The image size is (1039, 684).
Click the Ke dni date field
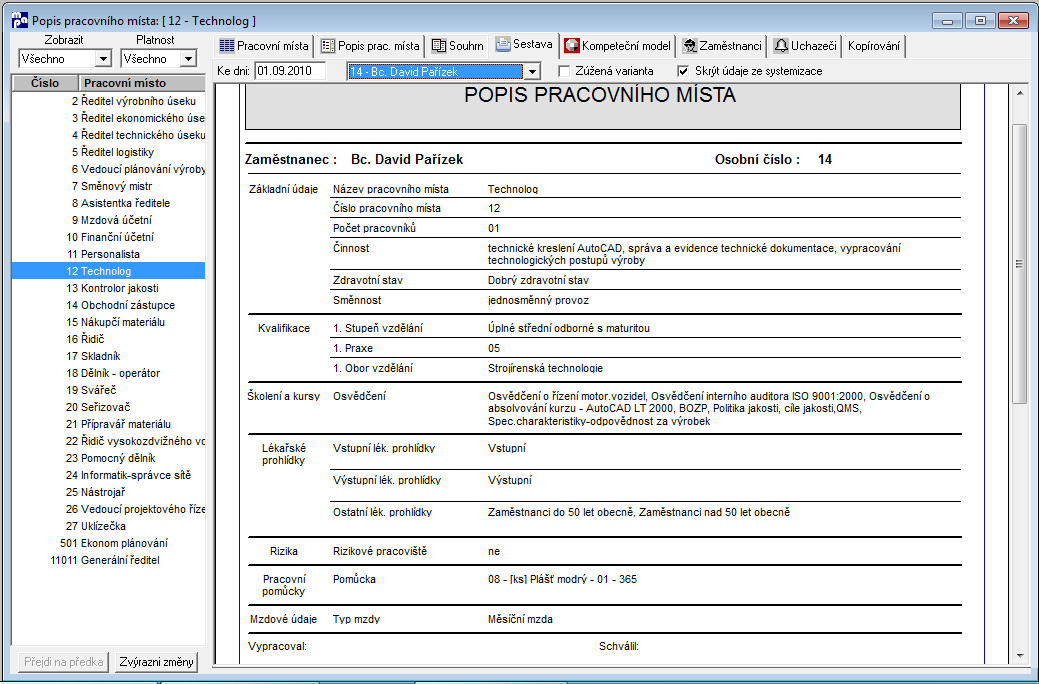click(x=290, y=71)
